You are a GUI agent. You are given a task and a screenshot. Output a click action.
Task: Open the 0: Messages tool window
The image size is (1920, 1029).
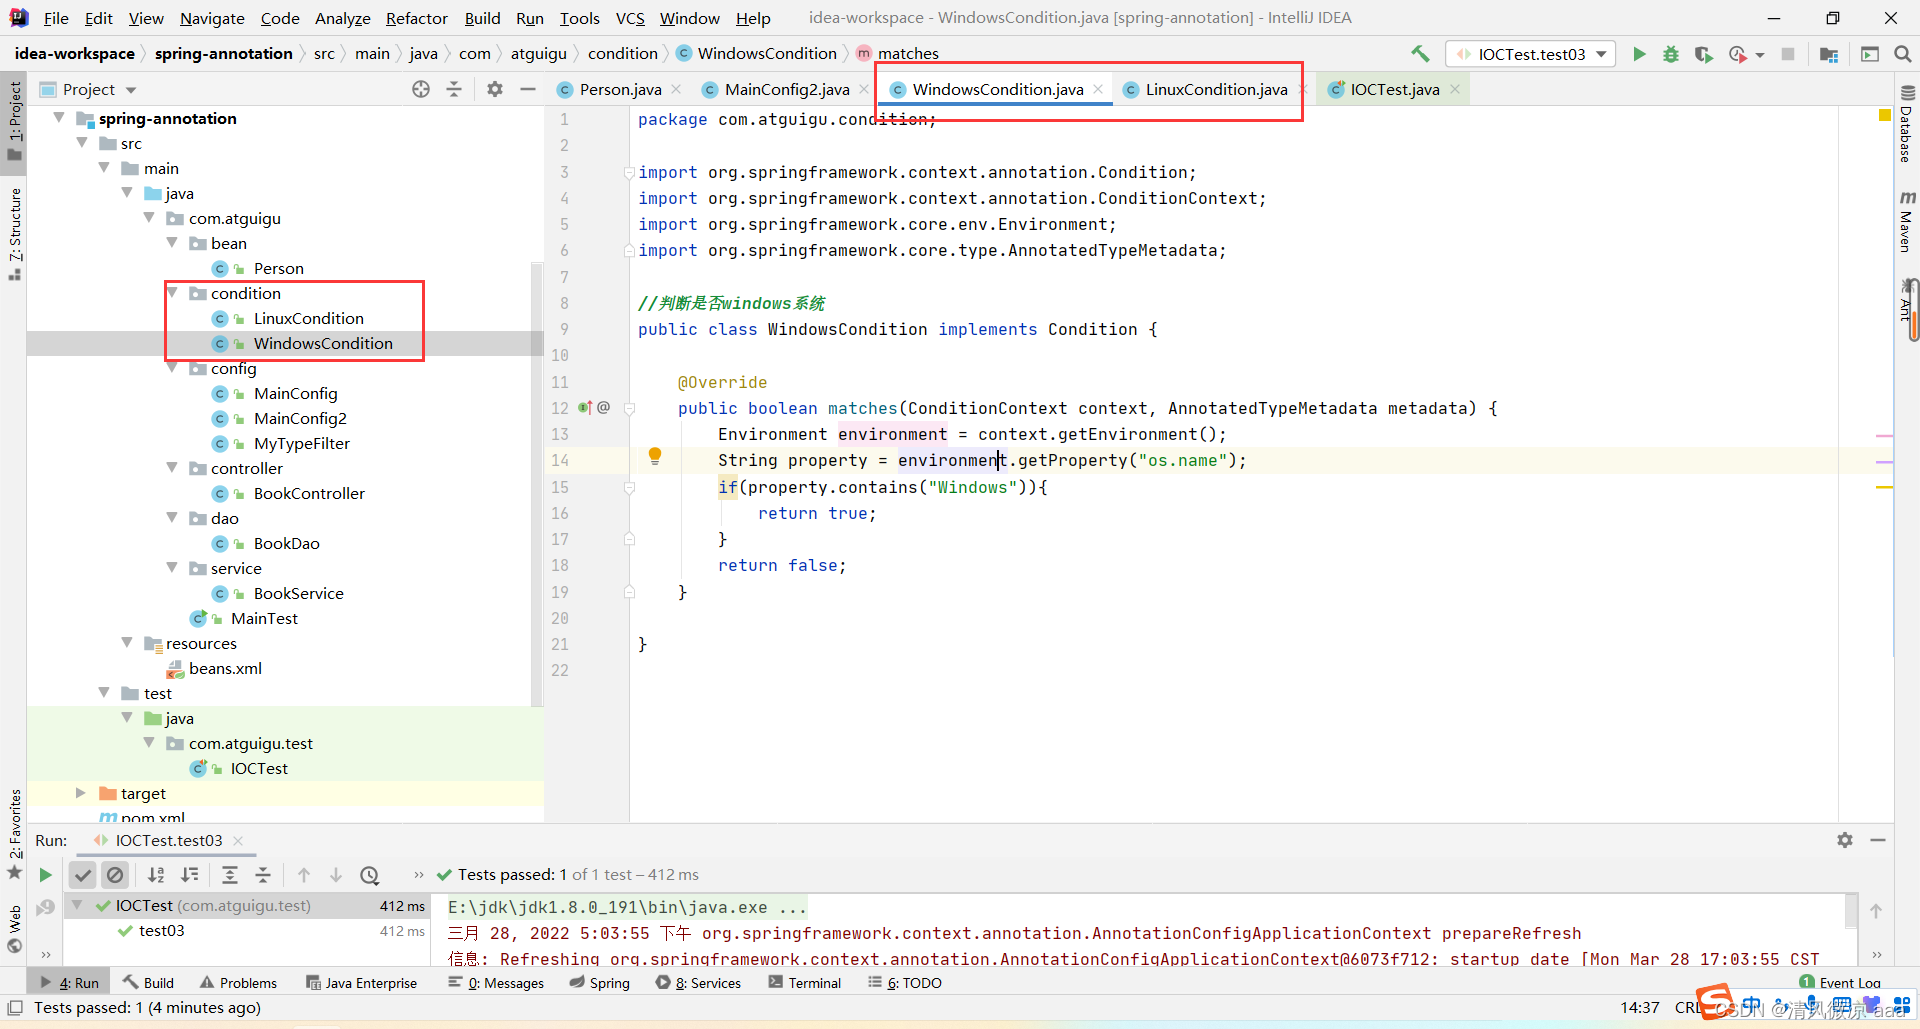[x=496, y=983]
